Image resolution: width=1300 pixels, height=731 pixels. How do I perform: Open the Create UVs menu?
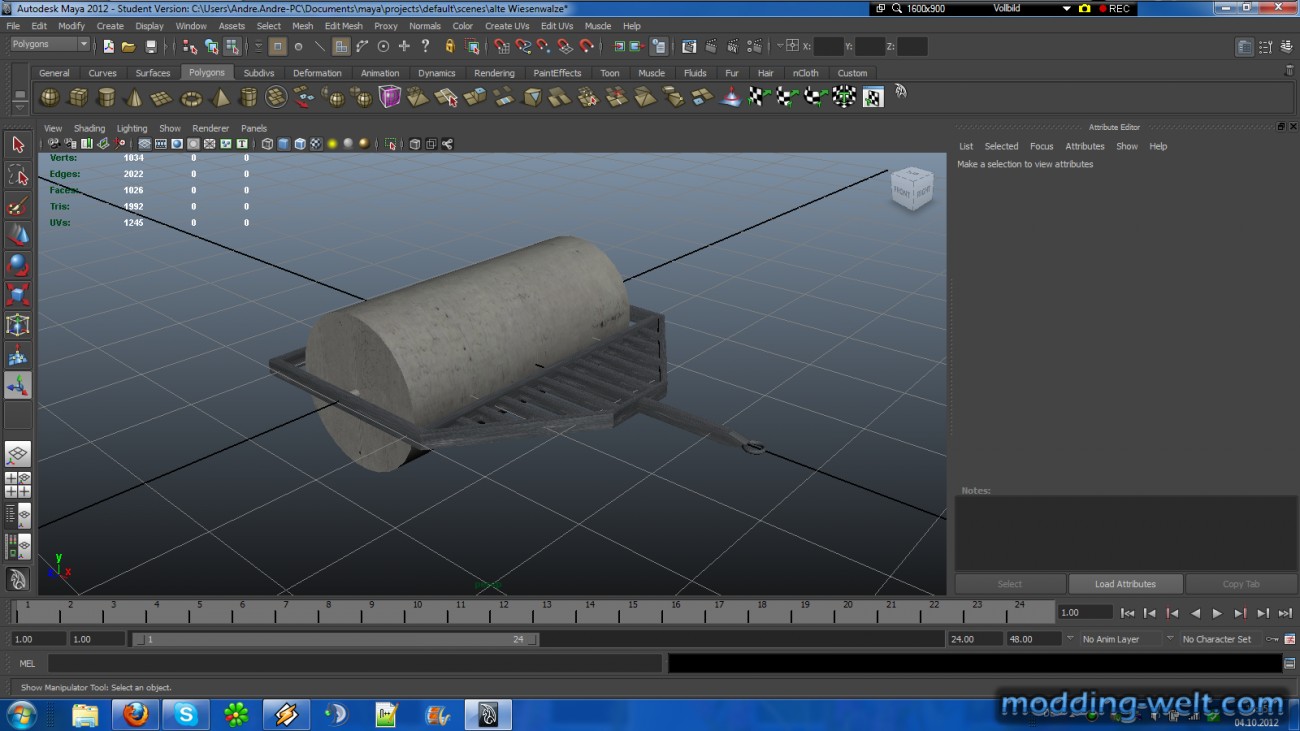pos(507,26)
